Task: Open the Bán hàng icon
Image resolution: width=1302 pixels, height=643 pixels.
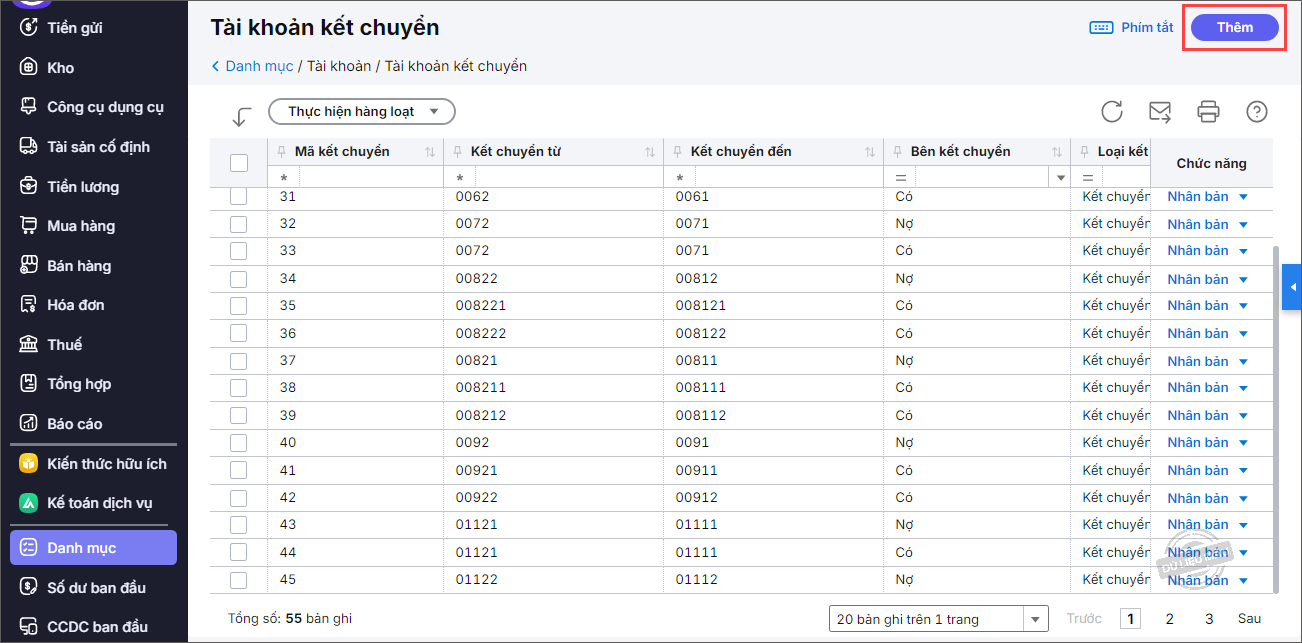Action: pos(29,265)
